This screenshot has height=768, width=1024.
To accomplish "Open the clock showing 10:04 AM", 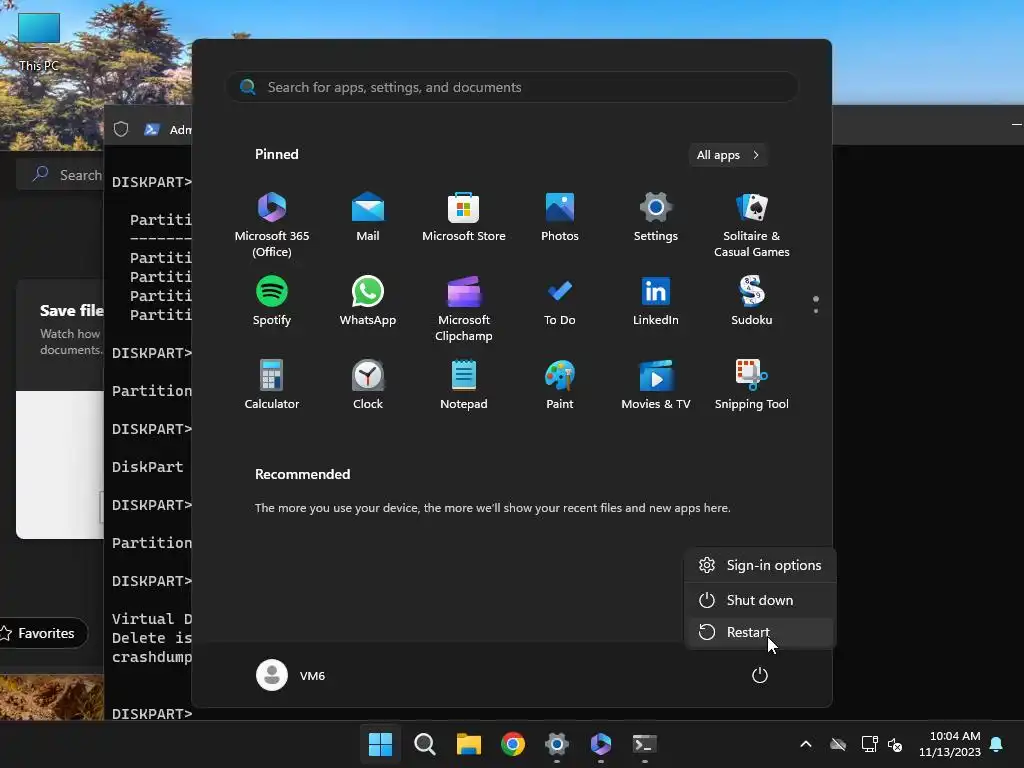I will [950, 744].
